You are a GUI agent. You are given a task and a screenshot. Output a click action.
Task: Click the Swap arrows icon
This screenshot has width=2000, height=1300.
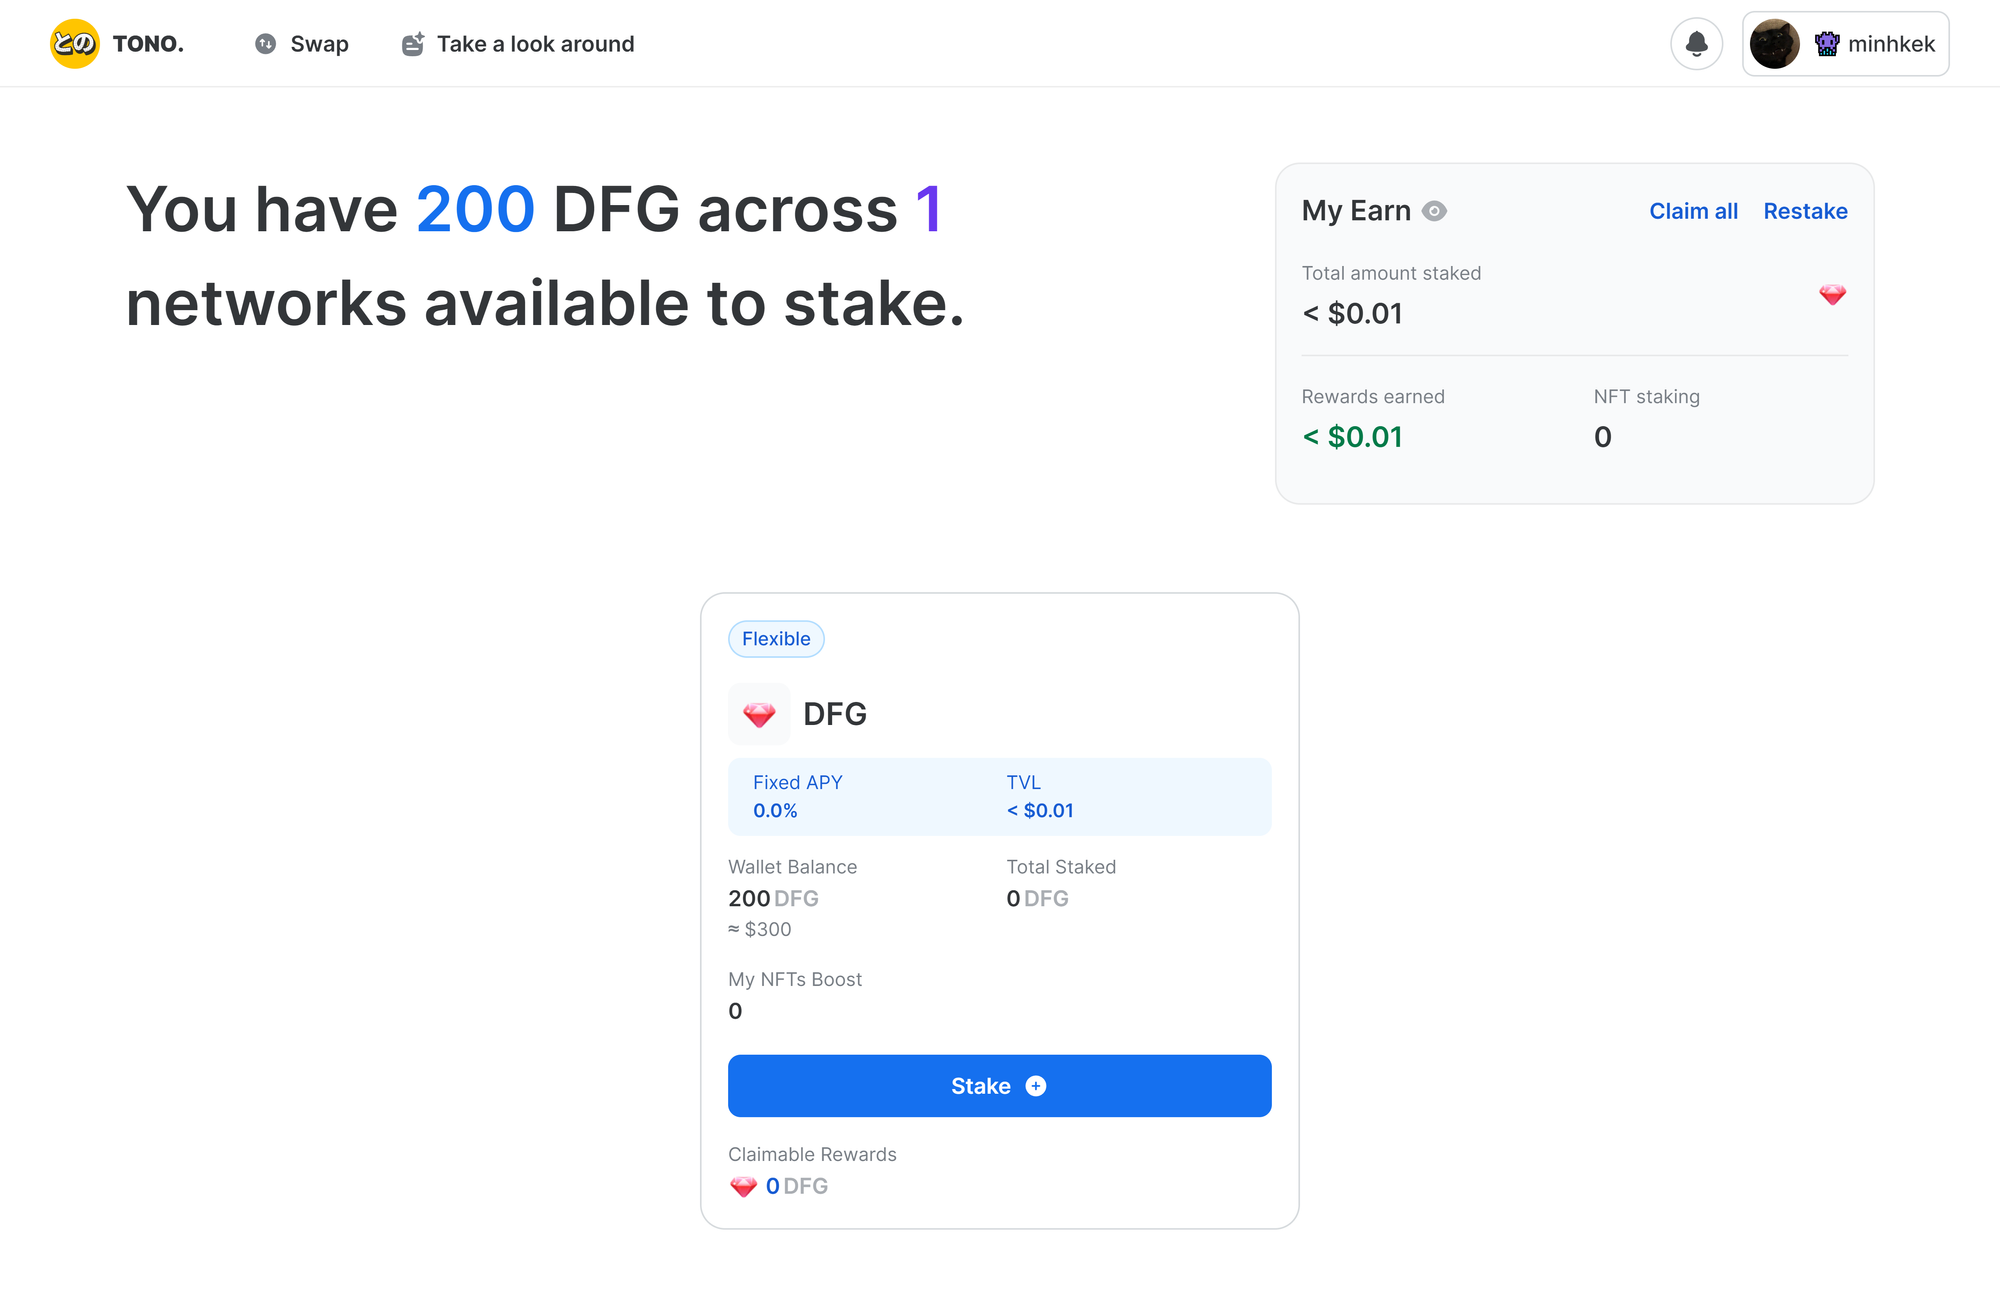coord(265,44)
